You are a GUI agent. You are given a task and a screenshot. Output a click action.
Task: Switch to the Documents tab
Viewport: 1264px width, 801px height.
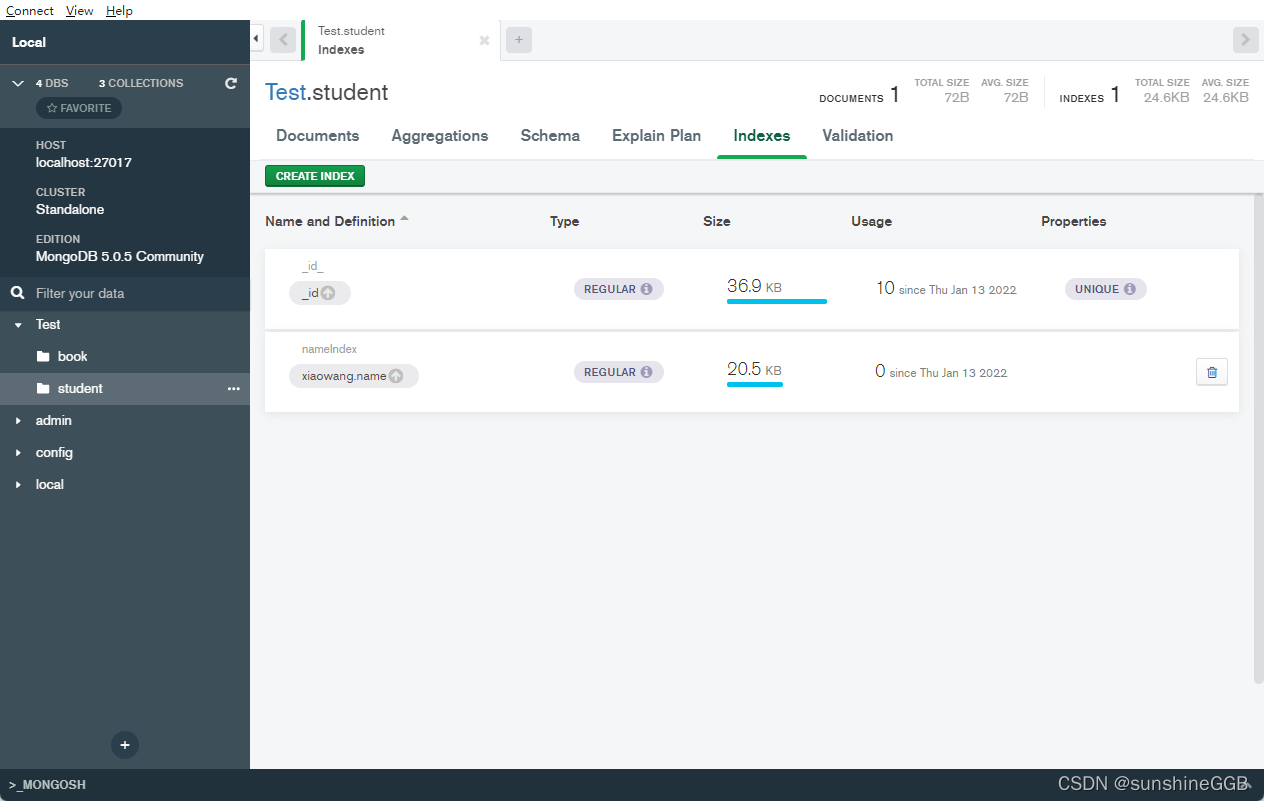click(317, 136)
